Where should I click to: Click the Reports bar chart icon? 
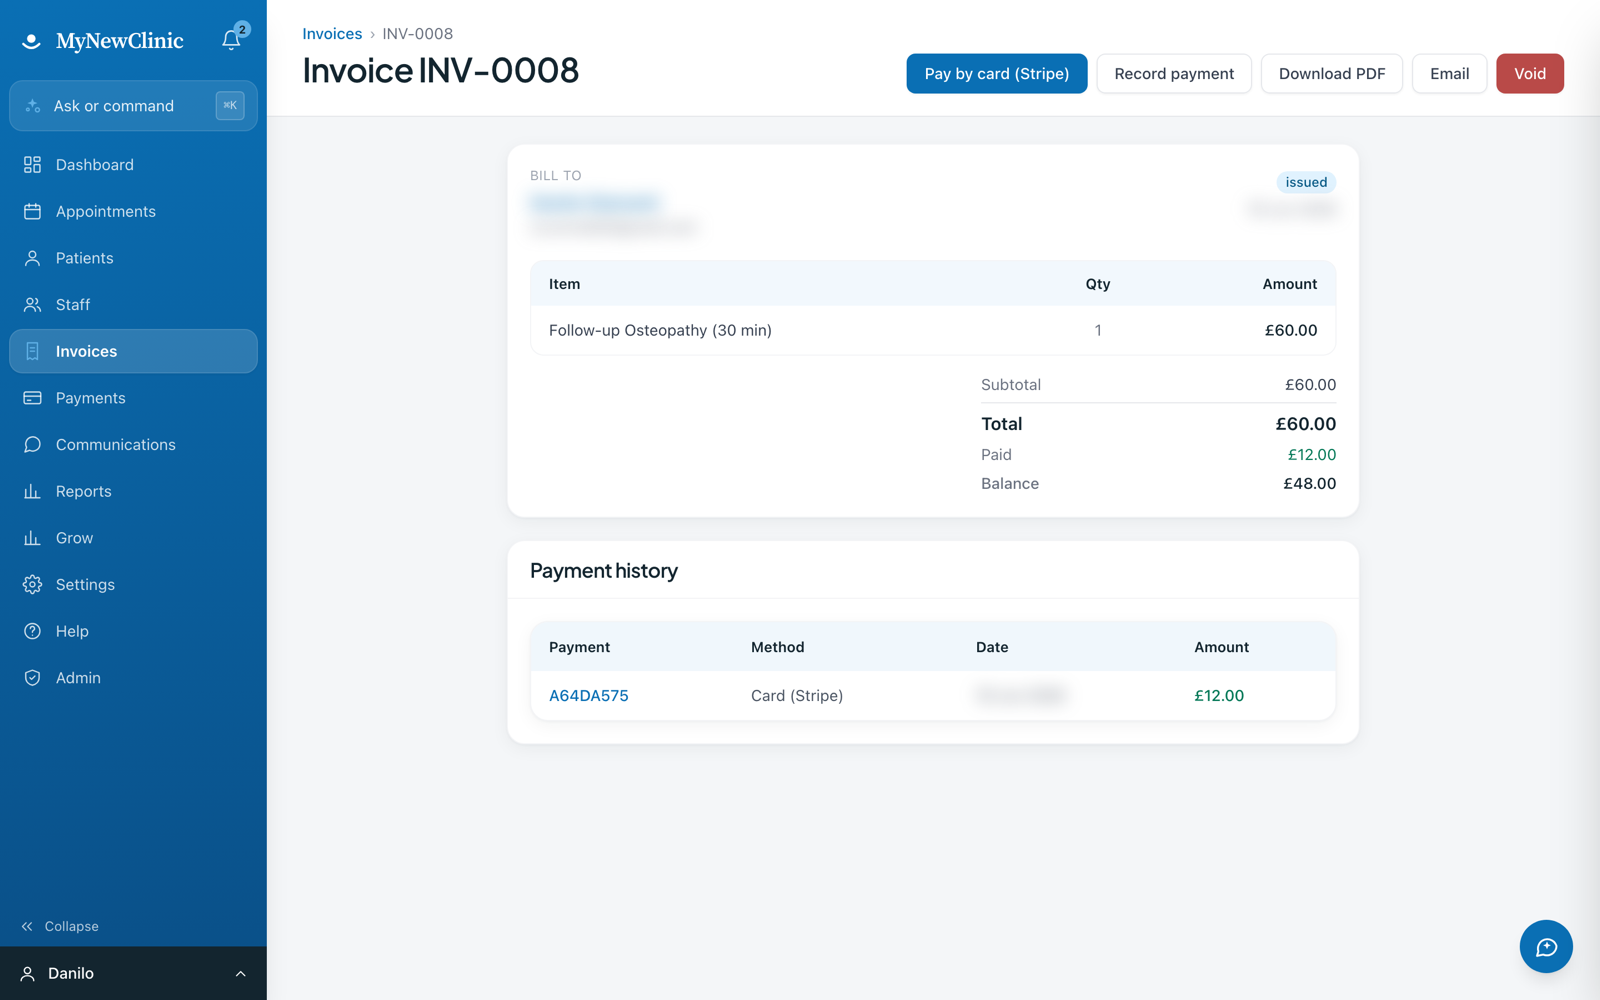(32, 491)
